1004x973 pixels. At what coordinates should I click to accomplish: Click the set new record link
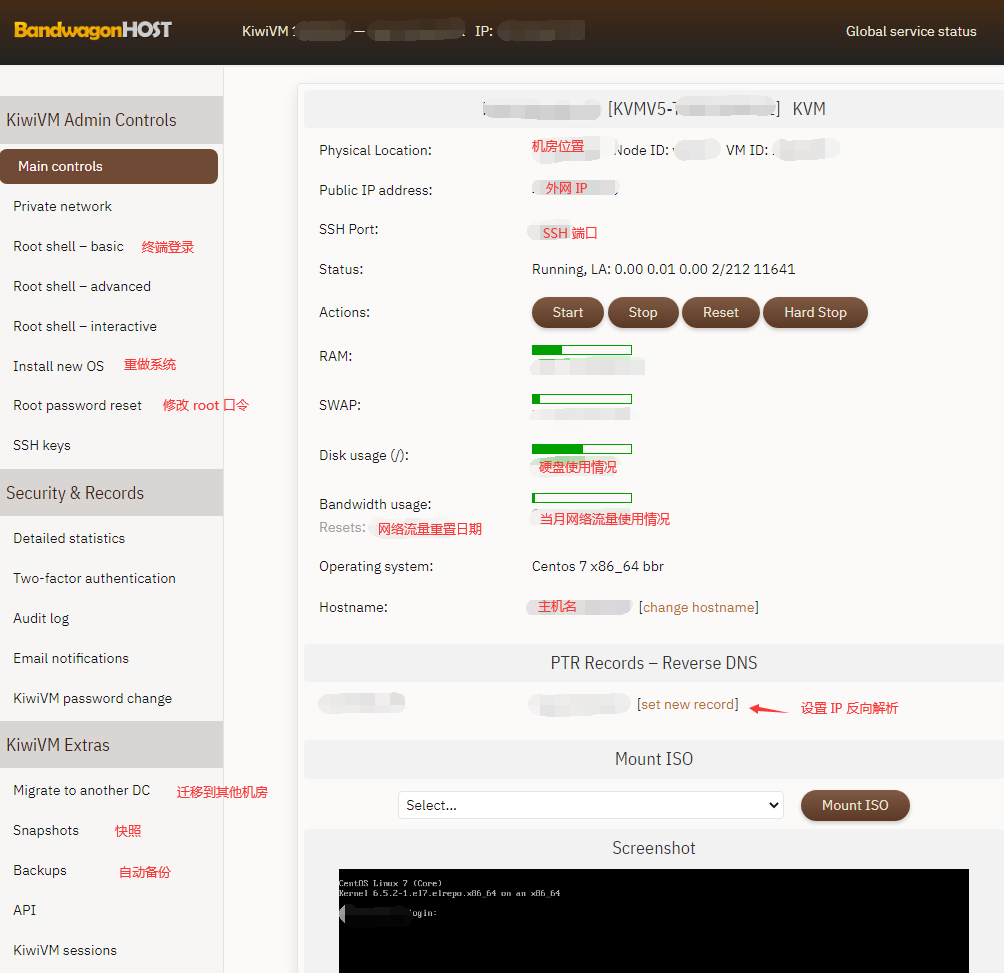pyautogui.click(x=688, y=704)
